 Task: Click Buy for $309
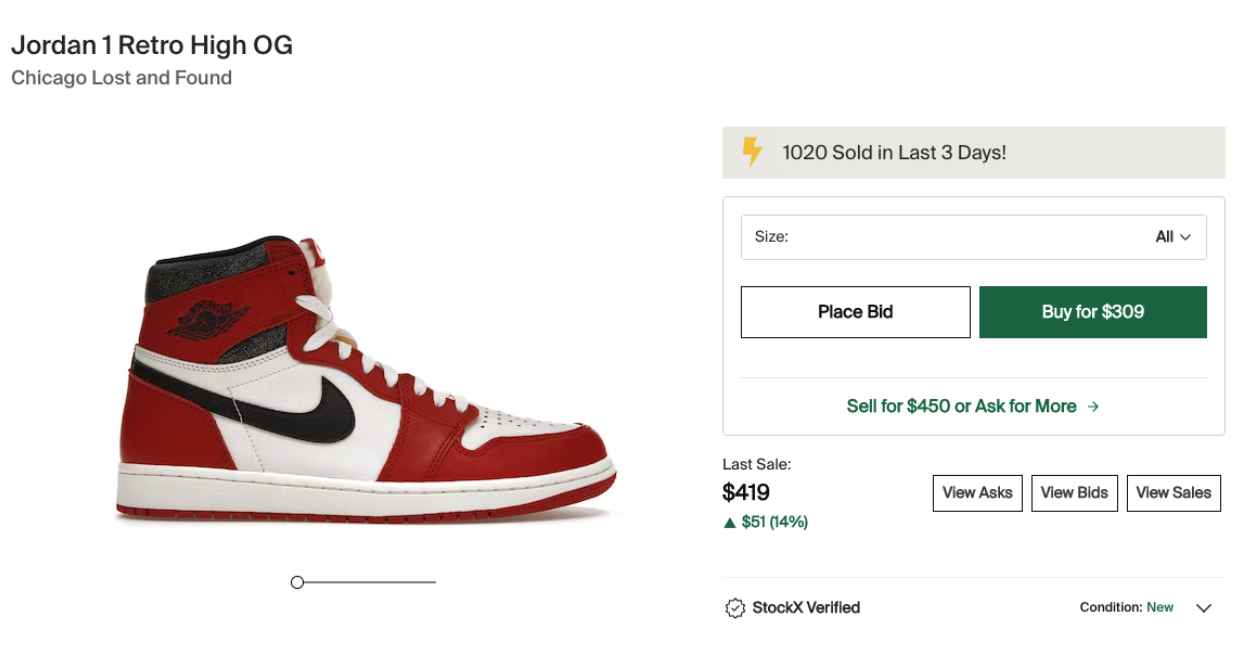[1093, 311]
